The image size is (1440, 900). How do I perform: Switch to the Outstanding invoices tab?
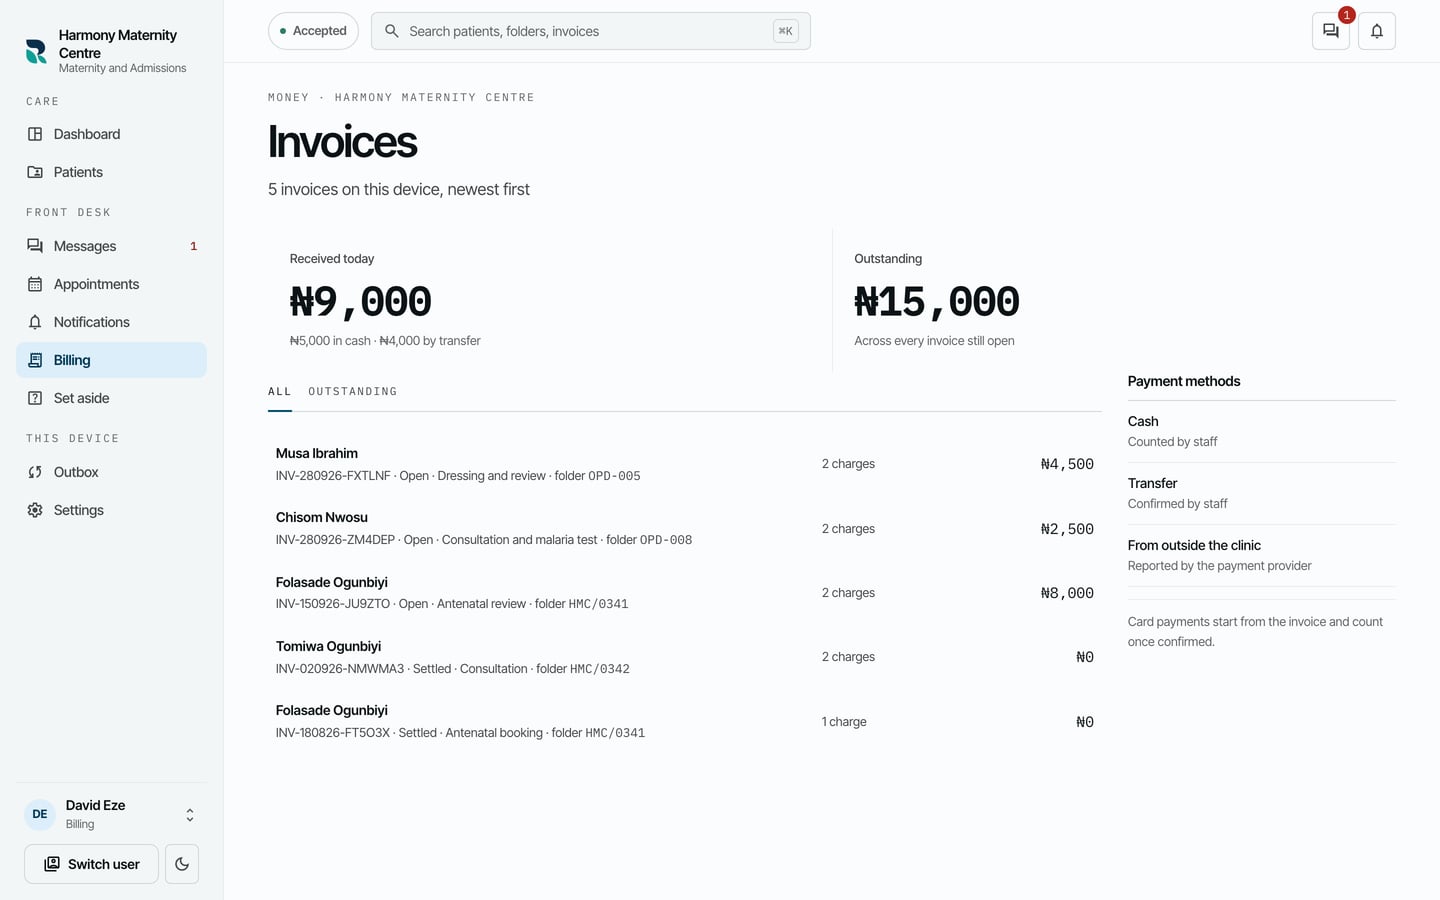tap(353, 392)
